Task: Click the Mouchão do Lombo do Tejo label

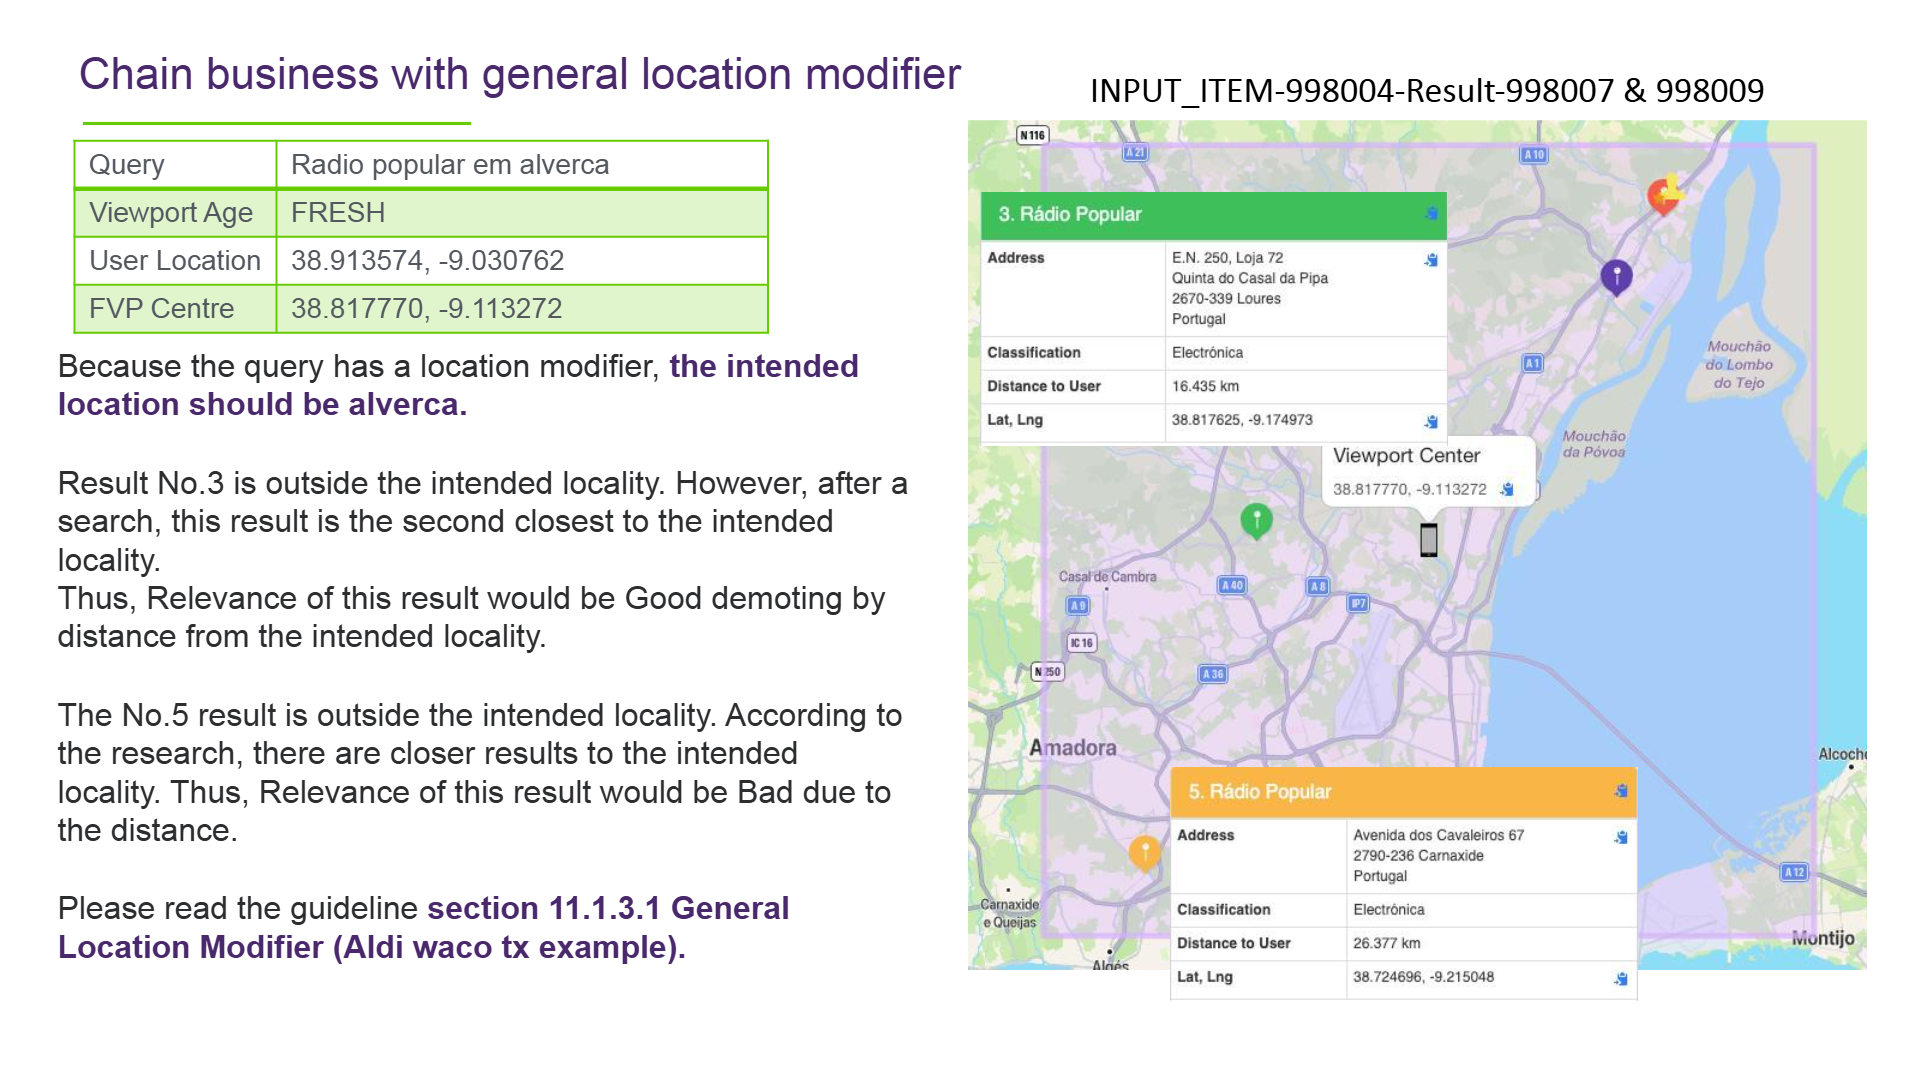Action: pos(1739,365)
